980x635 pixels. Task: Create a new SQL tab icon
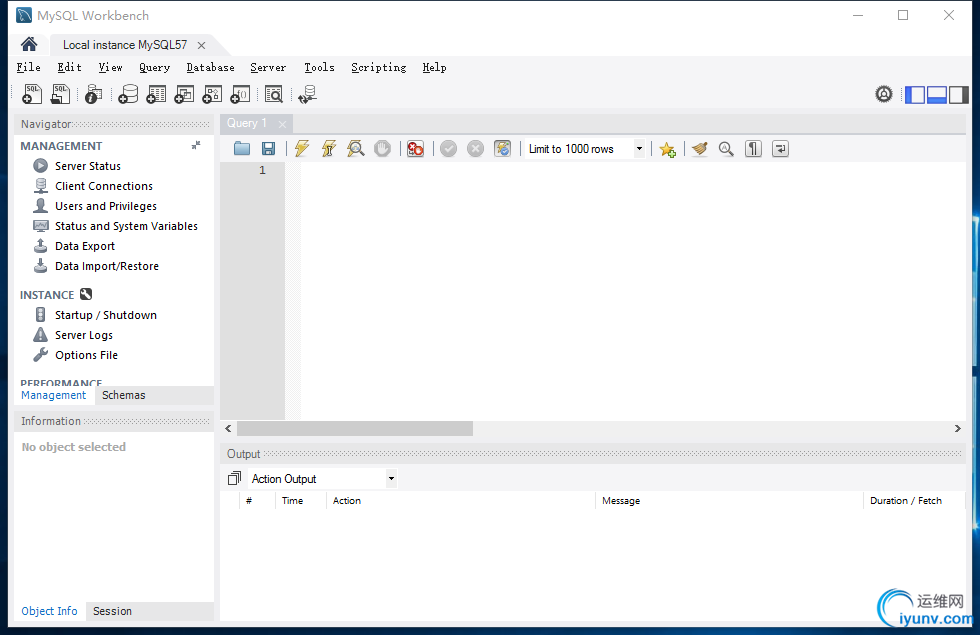31,94
